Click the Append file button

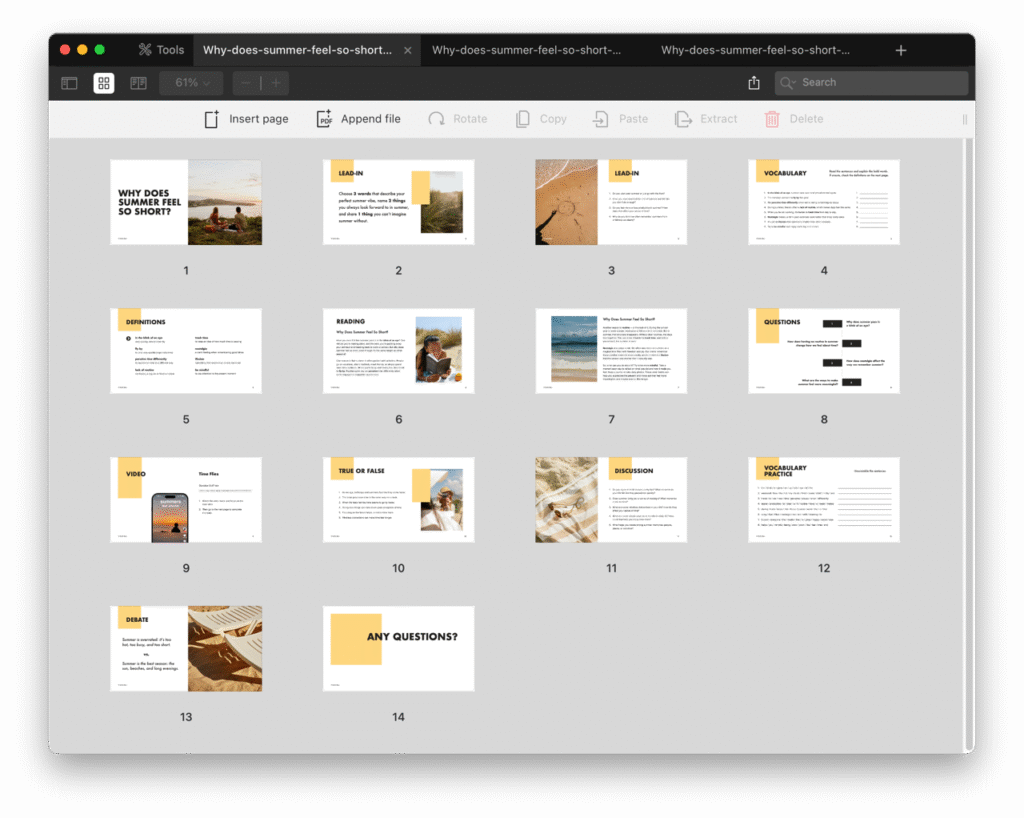click(x=358, y=119)
